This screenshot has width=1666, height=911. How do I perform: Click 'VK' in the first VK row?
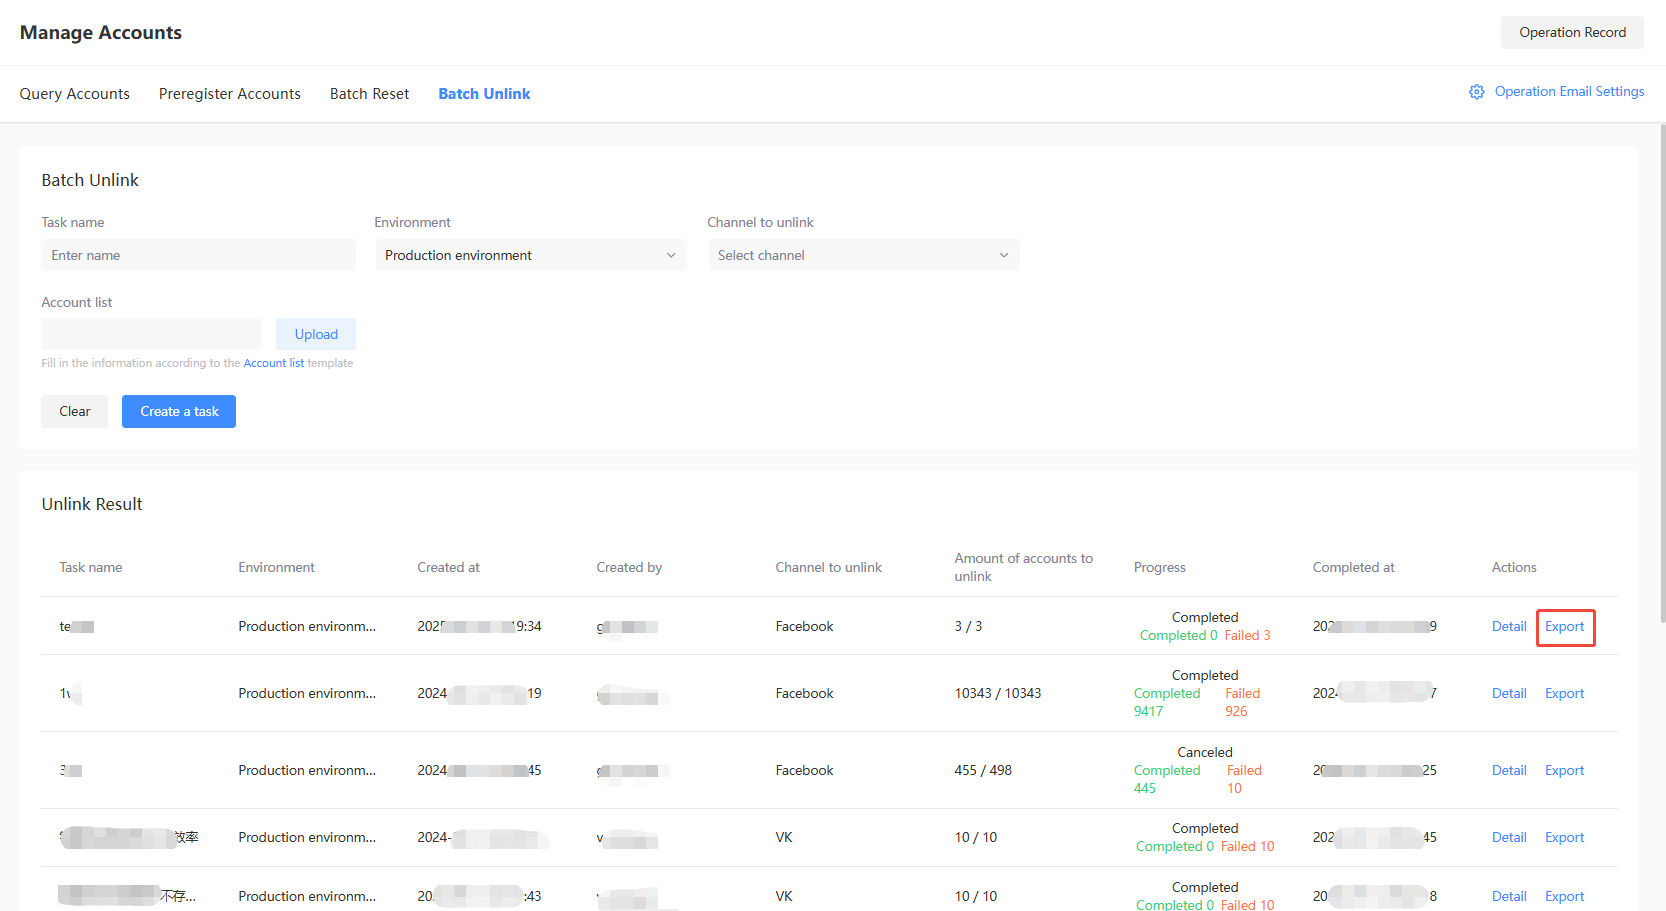pyautogui.click(x=783, y=837)
